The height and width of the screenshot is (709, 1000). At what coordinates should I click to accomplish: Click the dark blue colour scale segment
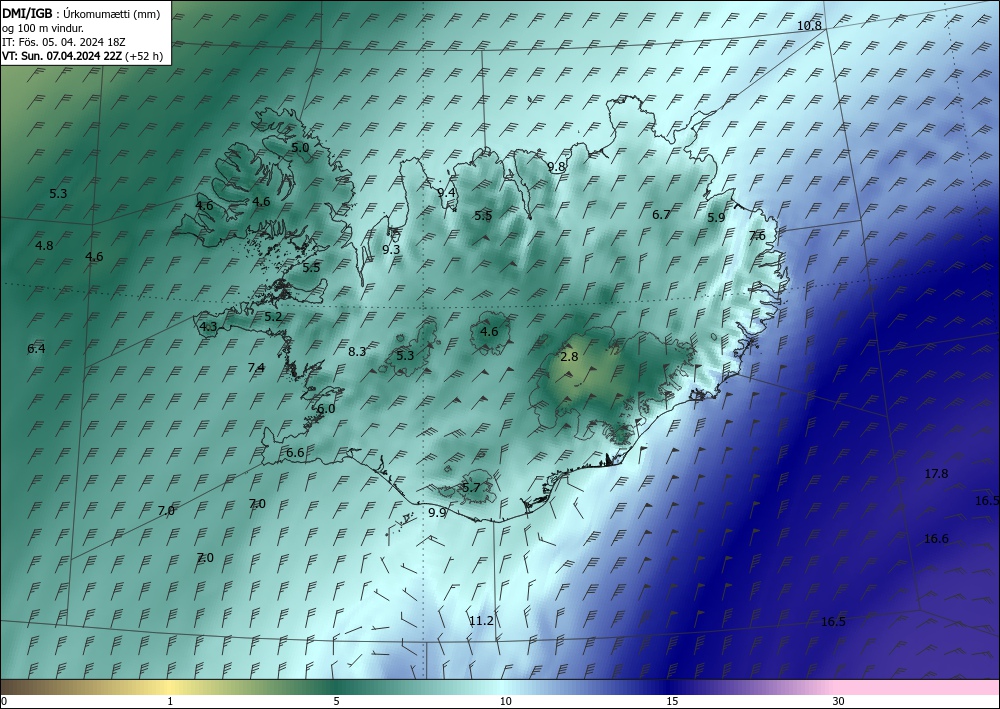670,687
